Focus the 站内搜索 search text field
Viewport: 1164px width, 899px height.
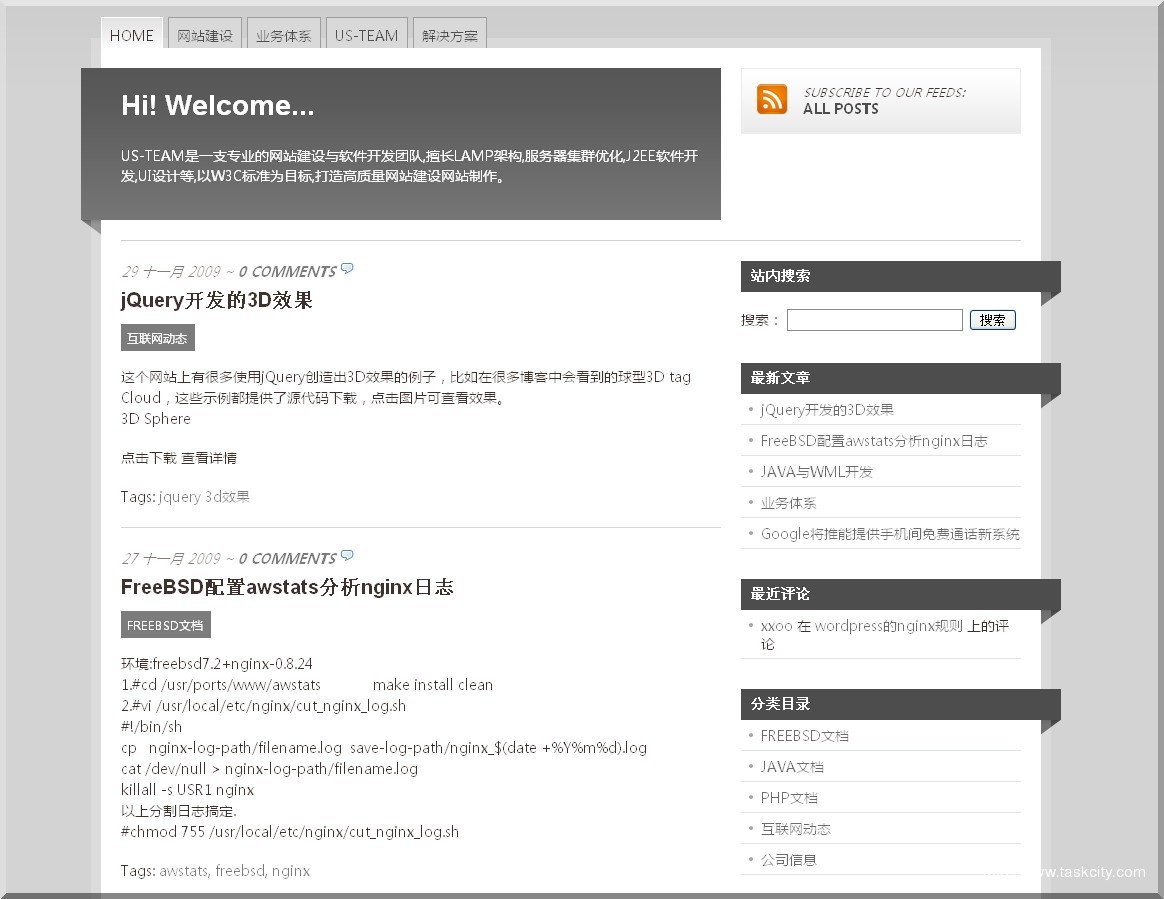click(874, 320)
